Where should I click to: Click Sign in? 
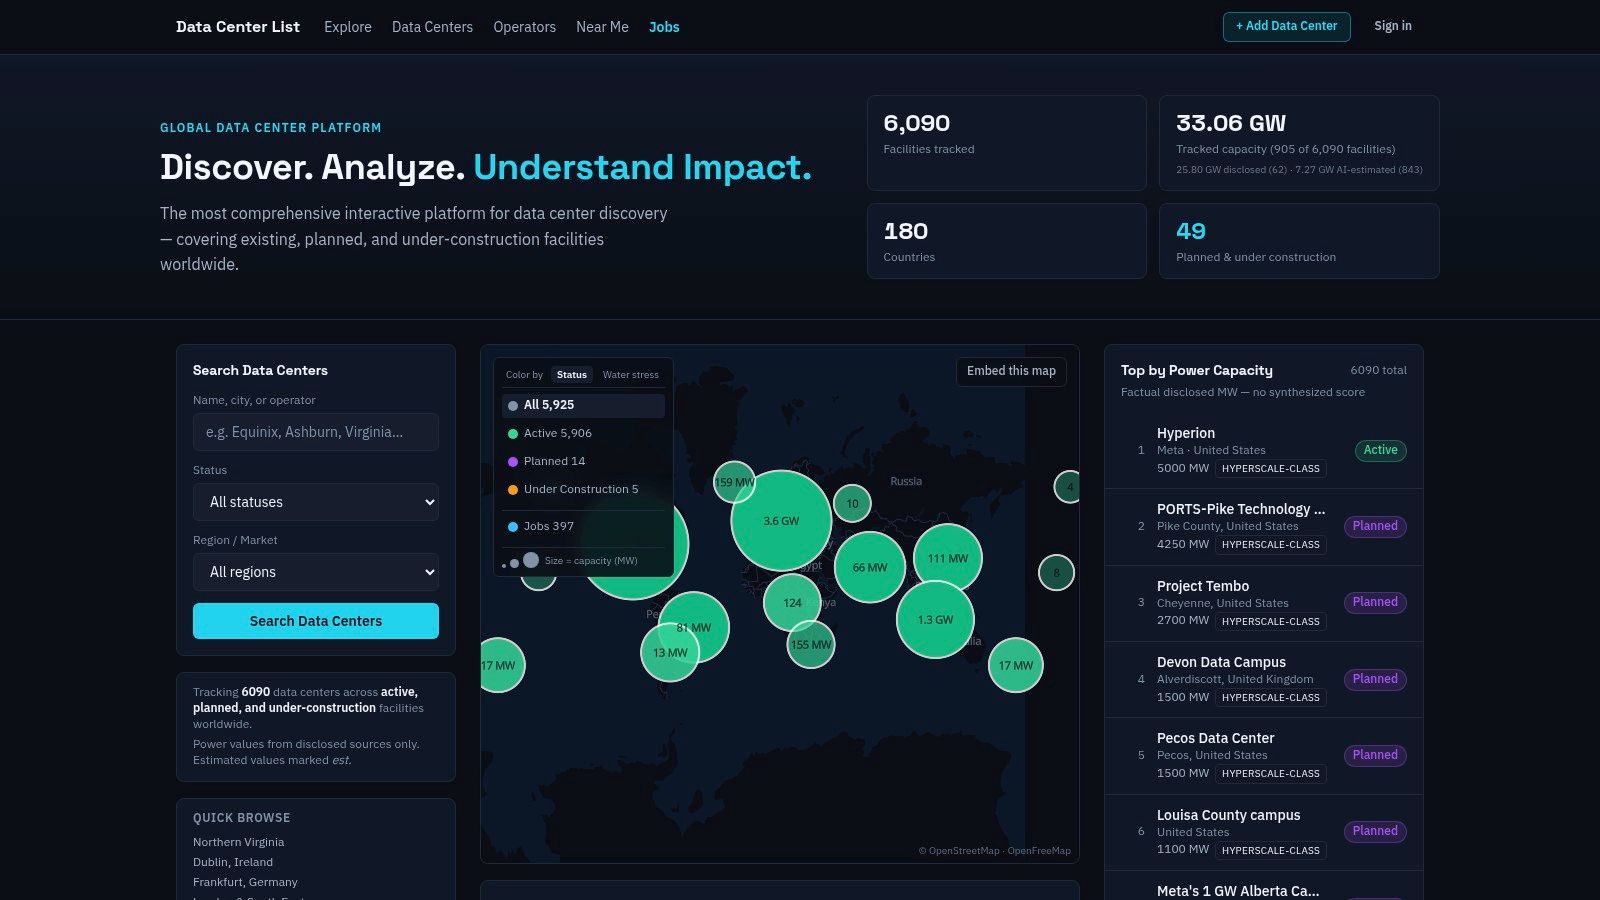point(1393,26)
